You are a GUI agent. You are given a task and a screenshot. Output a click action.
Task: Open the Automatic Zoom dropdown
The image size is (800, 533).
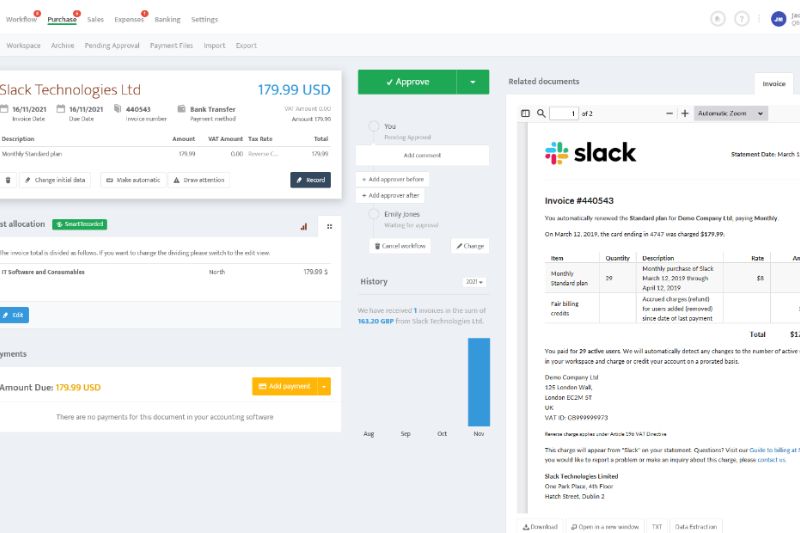(731, 113)
